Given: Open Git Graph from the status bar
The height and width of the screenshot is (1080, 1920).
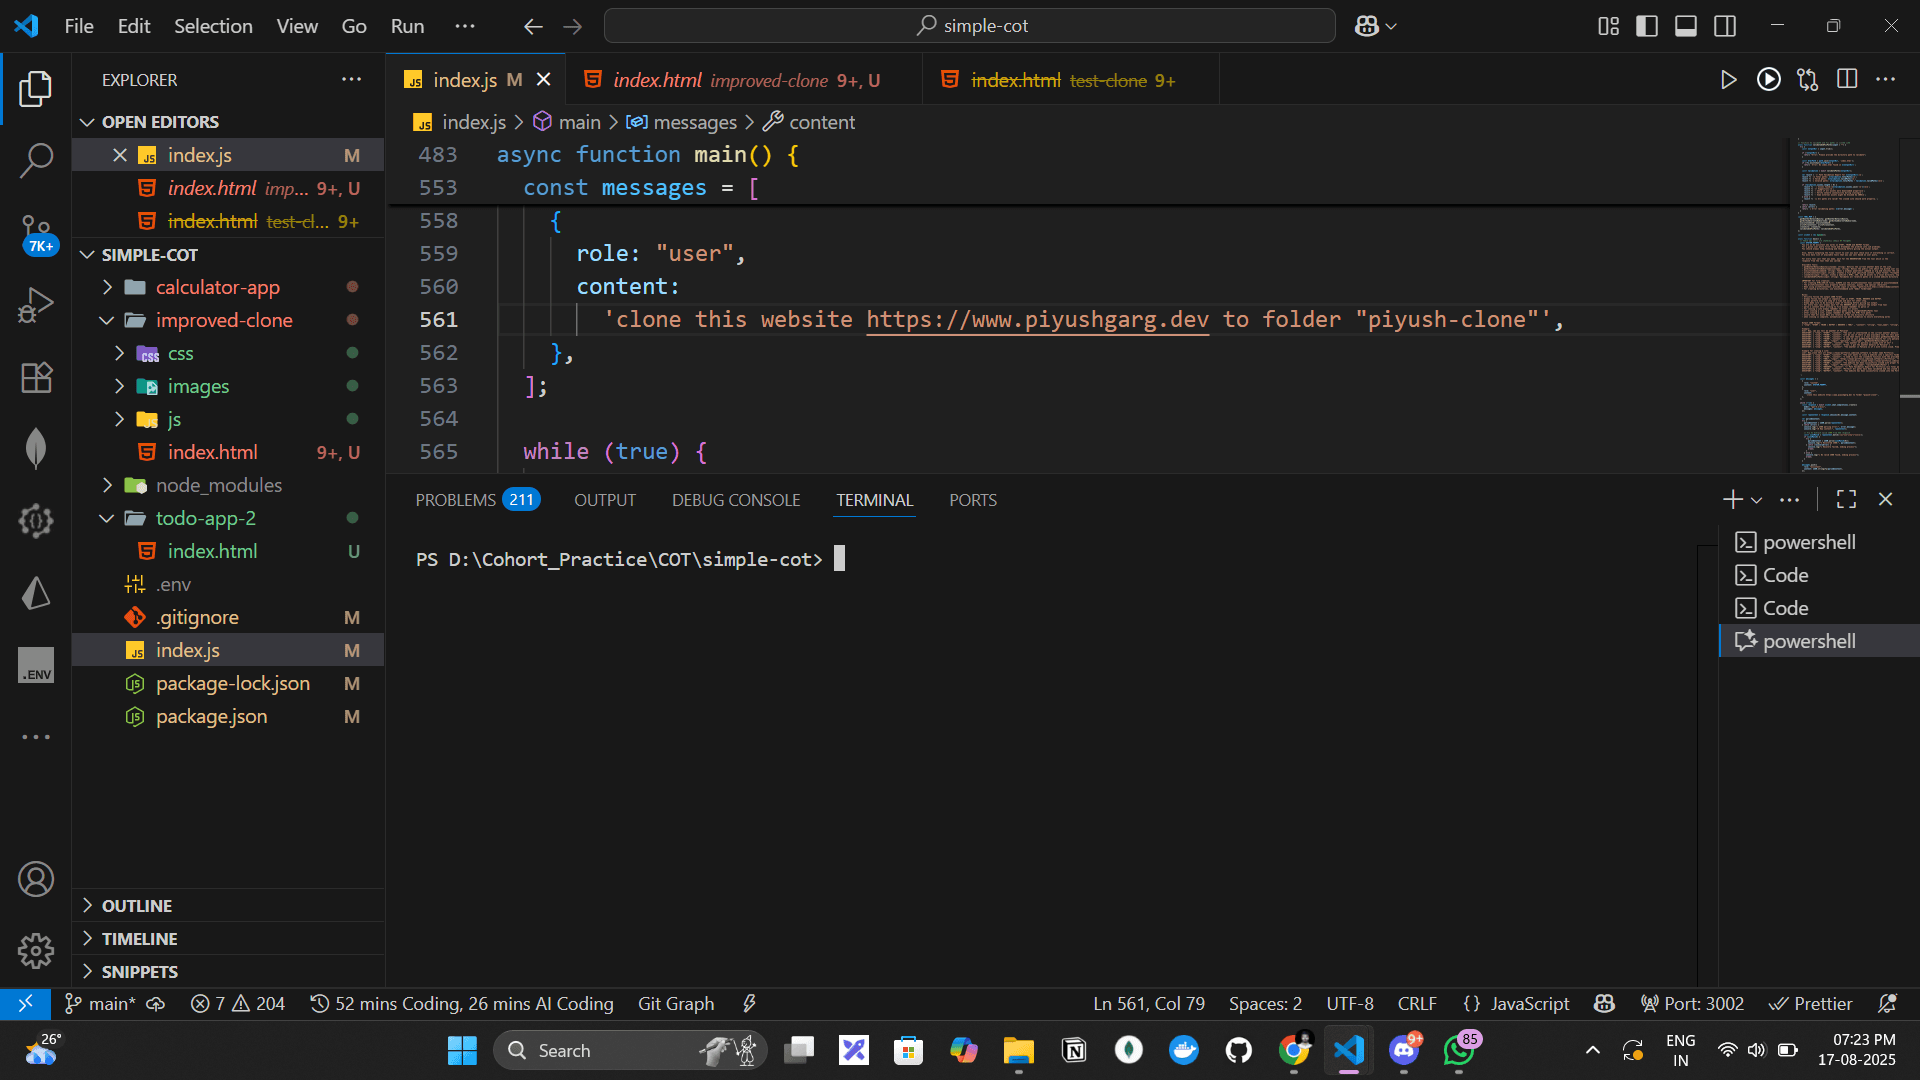Looking at the screenshot, I should 675,1003.
